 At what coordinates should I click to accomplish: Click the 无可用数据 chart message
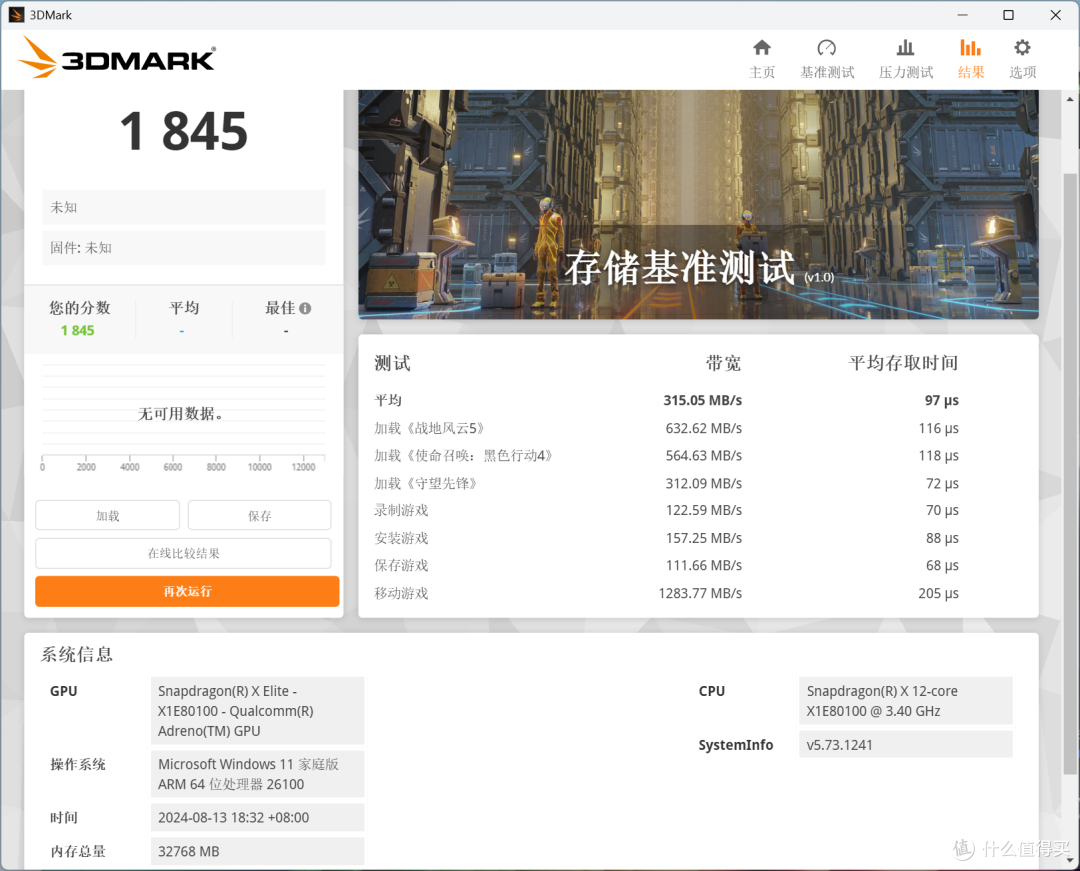[180, 414]
